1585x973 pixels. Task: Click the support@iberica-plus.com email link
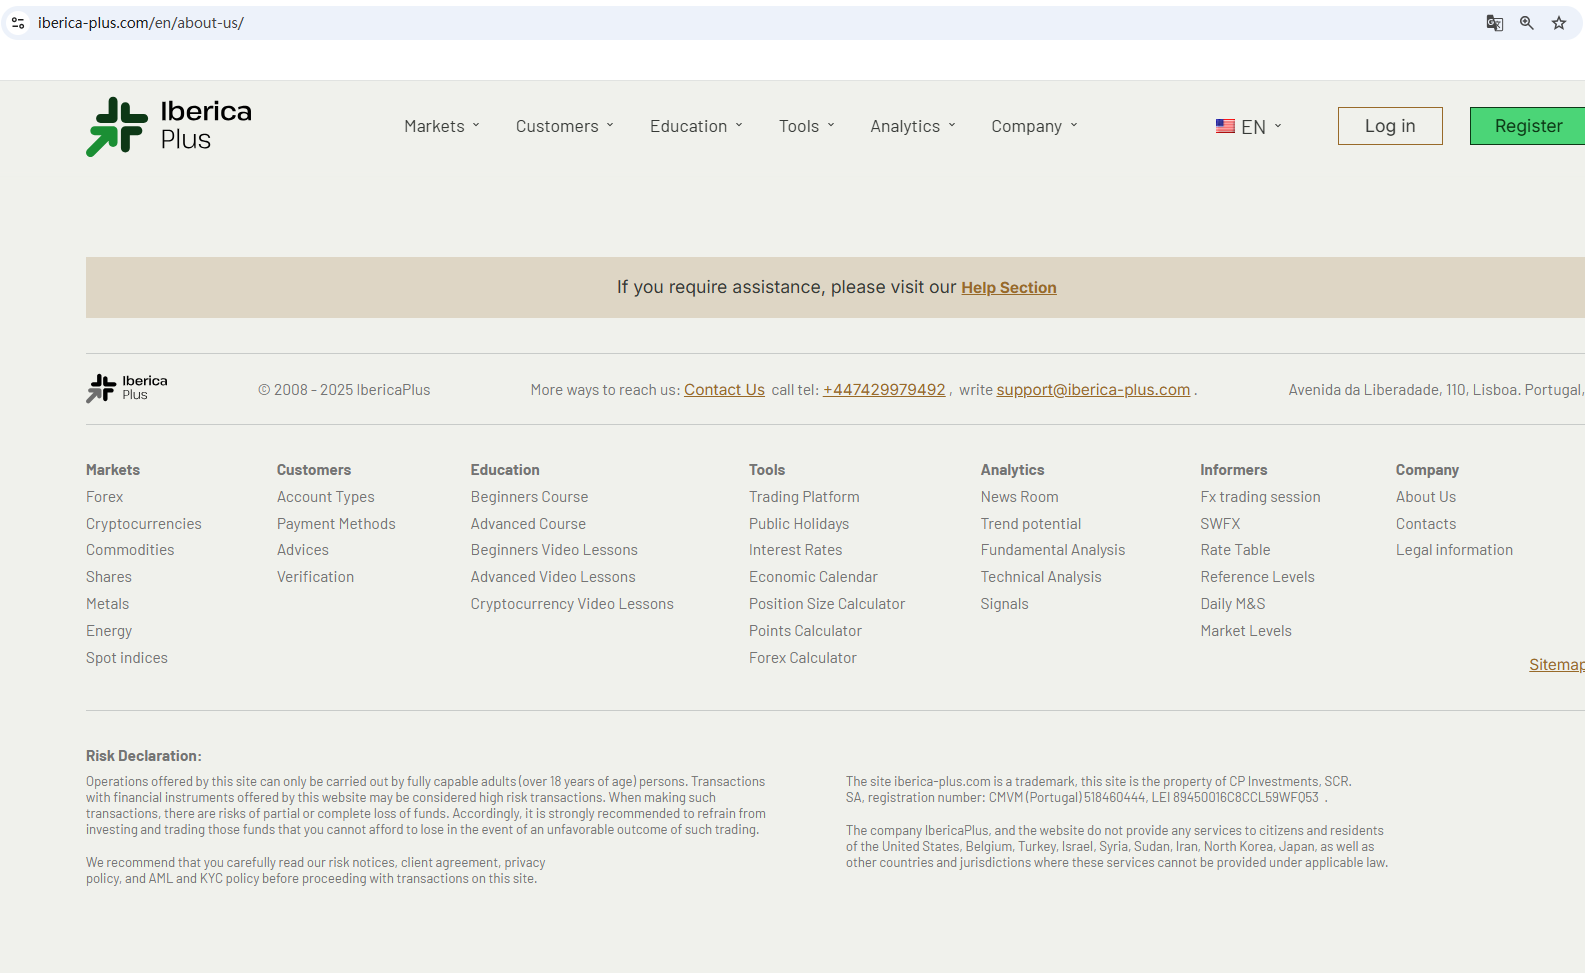tap(1093, 390)
